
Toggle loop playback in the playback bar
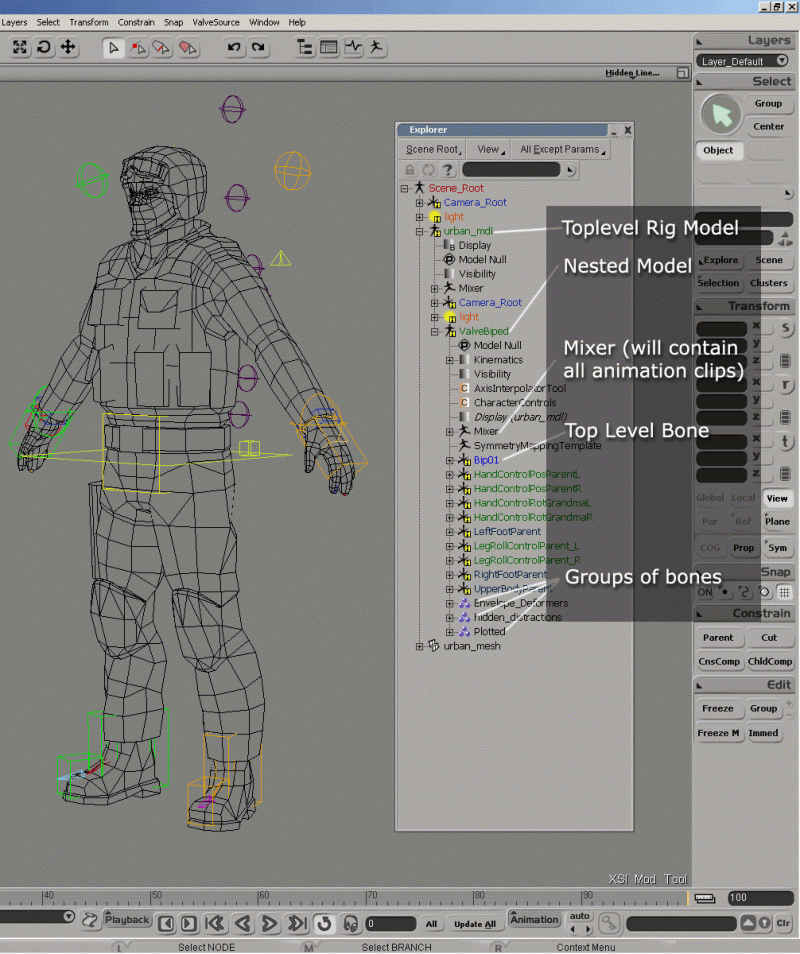[x=324, y=923]
